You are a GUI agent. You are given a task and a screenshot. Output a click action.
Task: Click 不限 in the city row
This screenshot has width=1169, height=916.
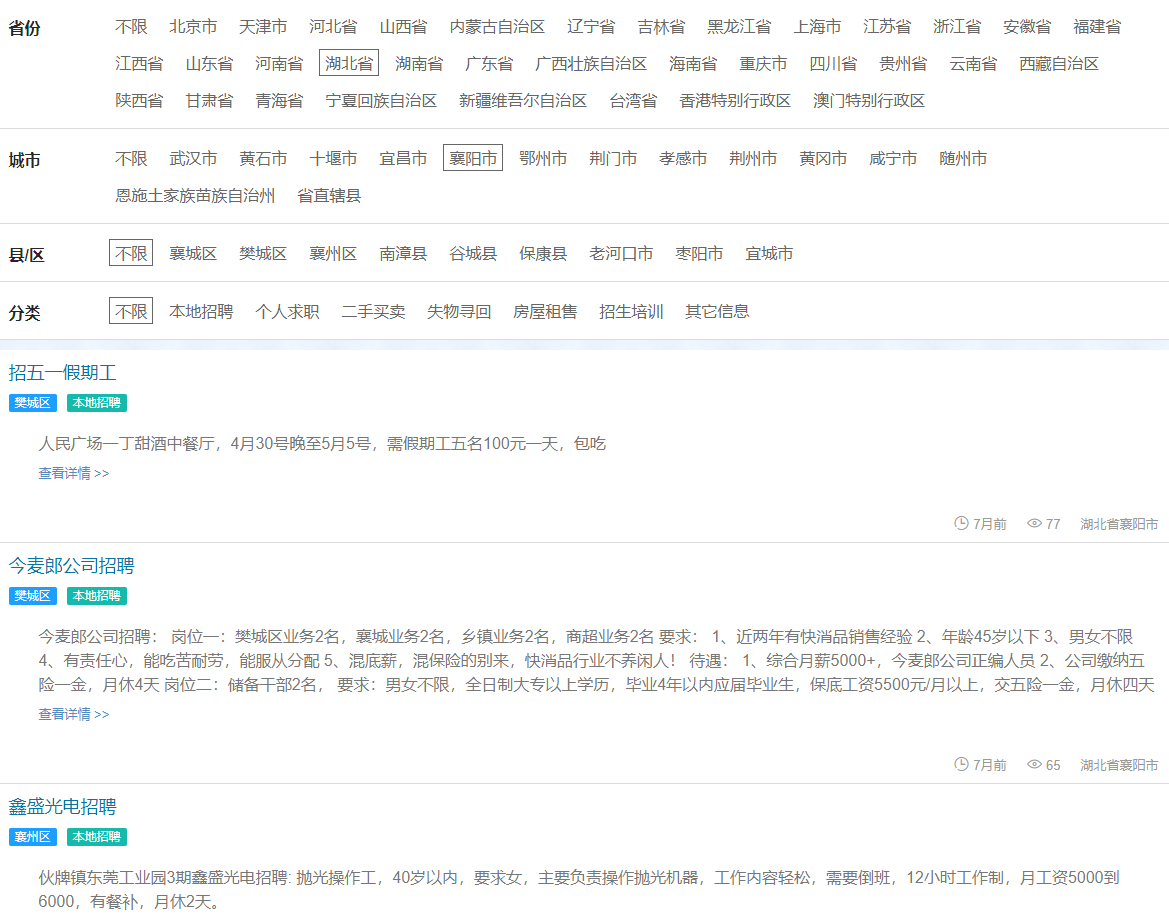(x=131, y=159)
